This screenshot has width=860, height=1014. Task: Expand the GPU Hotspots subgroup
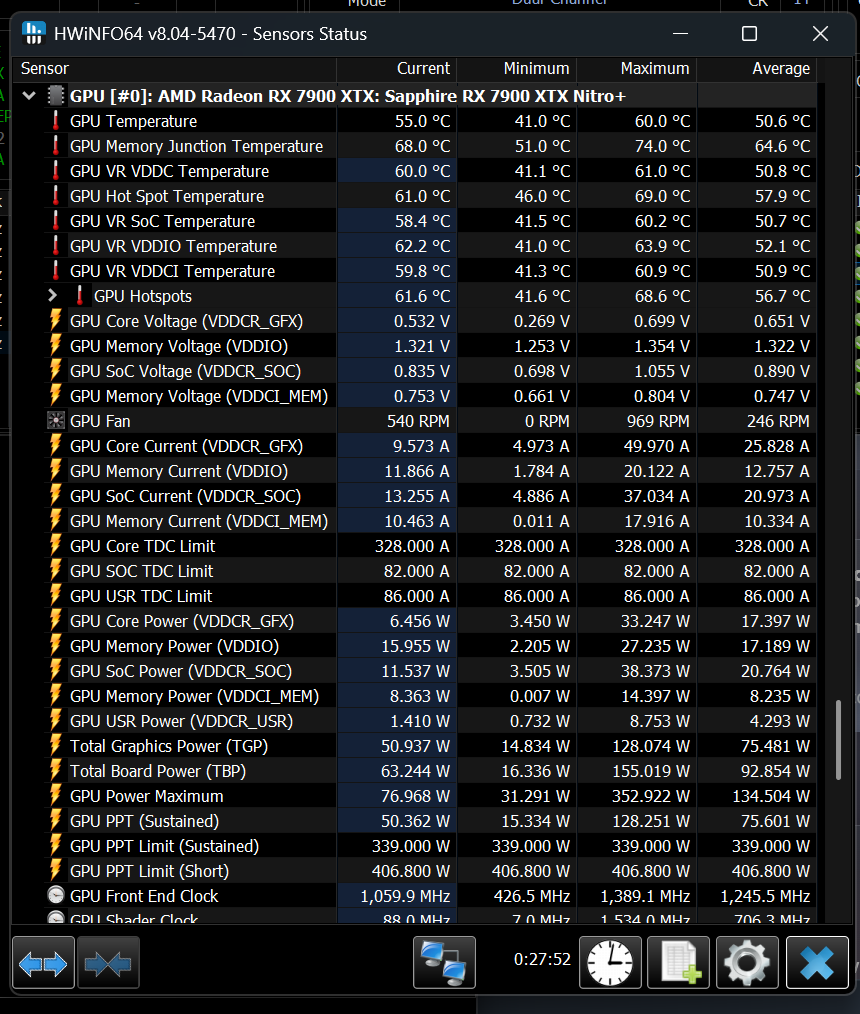(x=53, y=296)
